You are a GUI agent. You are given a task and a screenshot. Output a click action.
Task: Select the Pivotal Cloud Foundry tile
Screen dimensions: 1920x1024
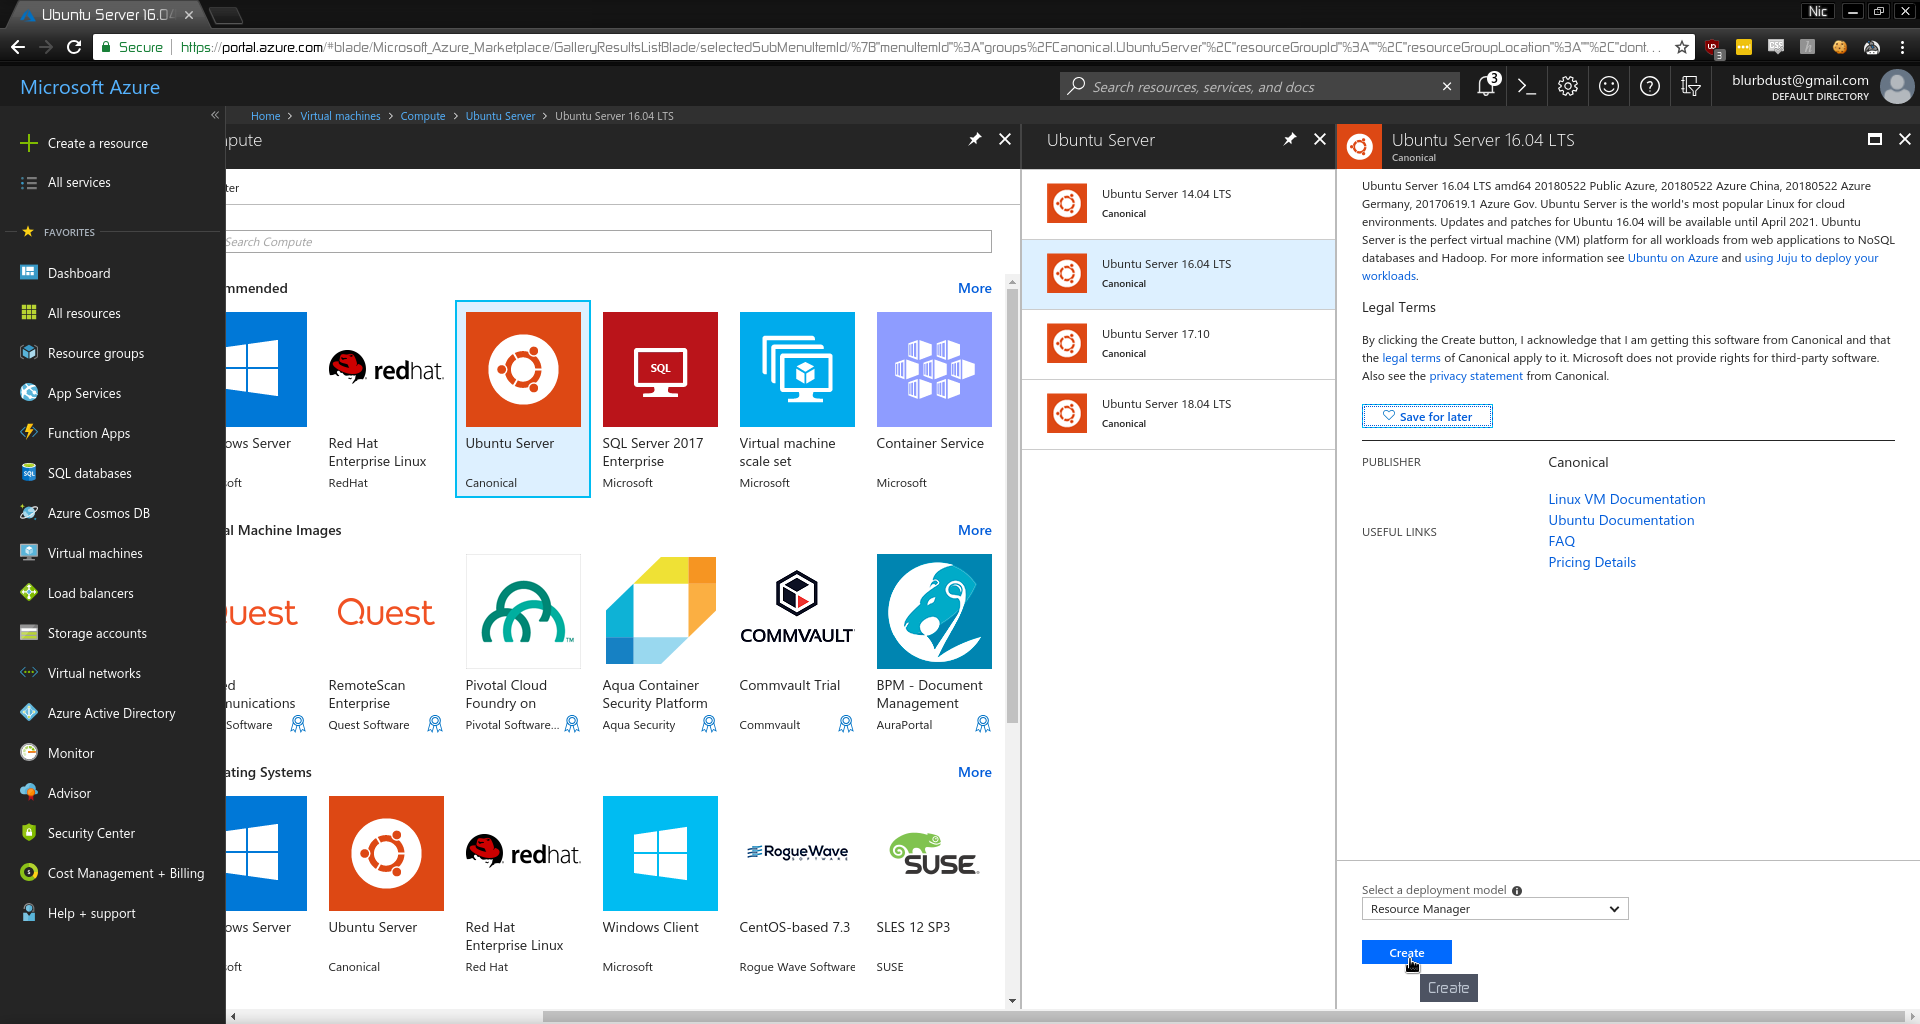pyautogui.click(x=523, y=642)
